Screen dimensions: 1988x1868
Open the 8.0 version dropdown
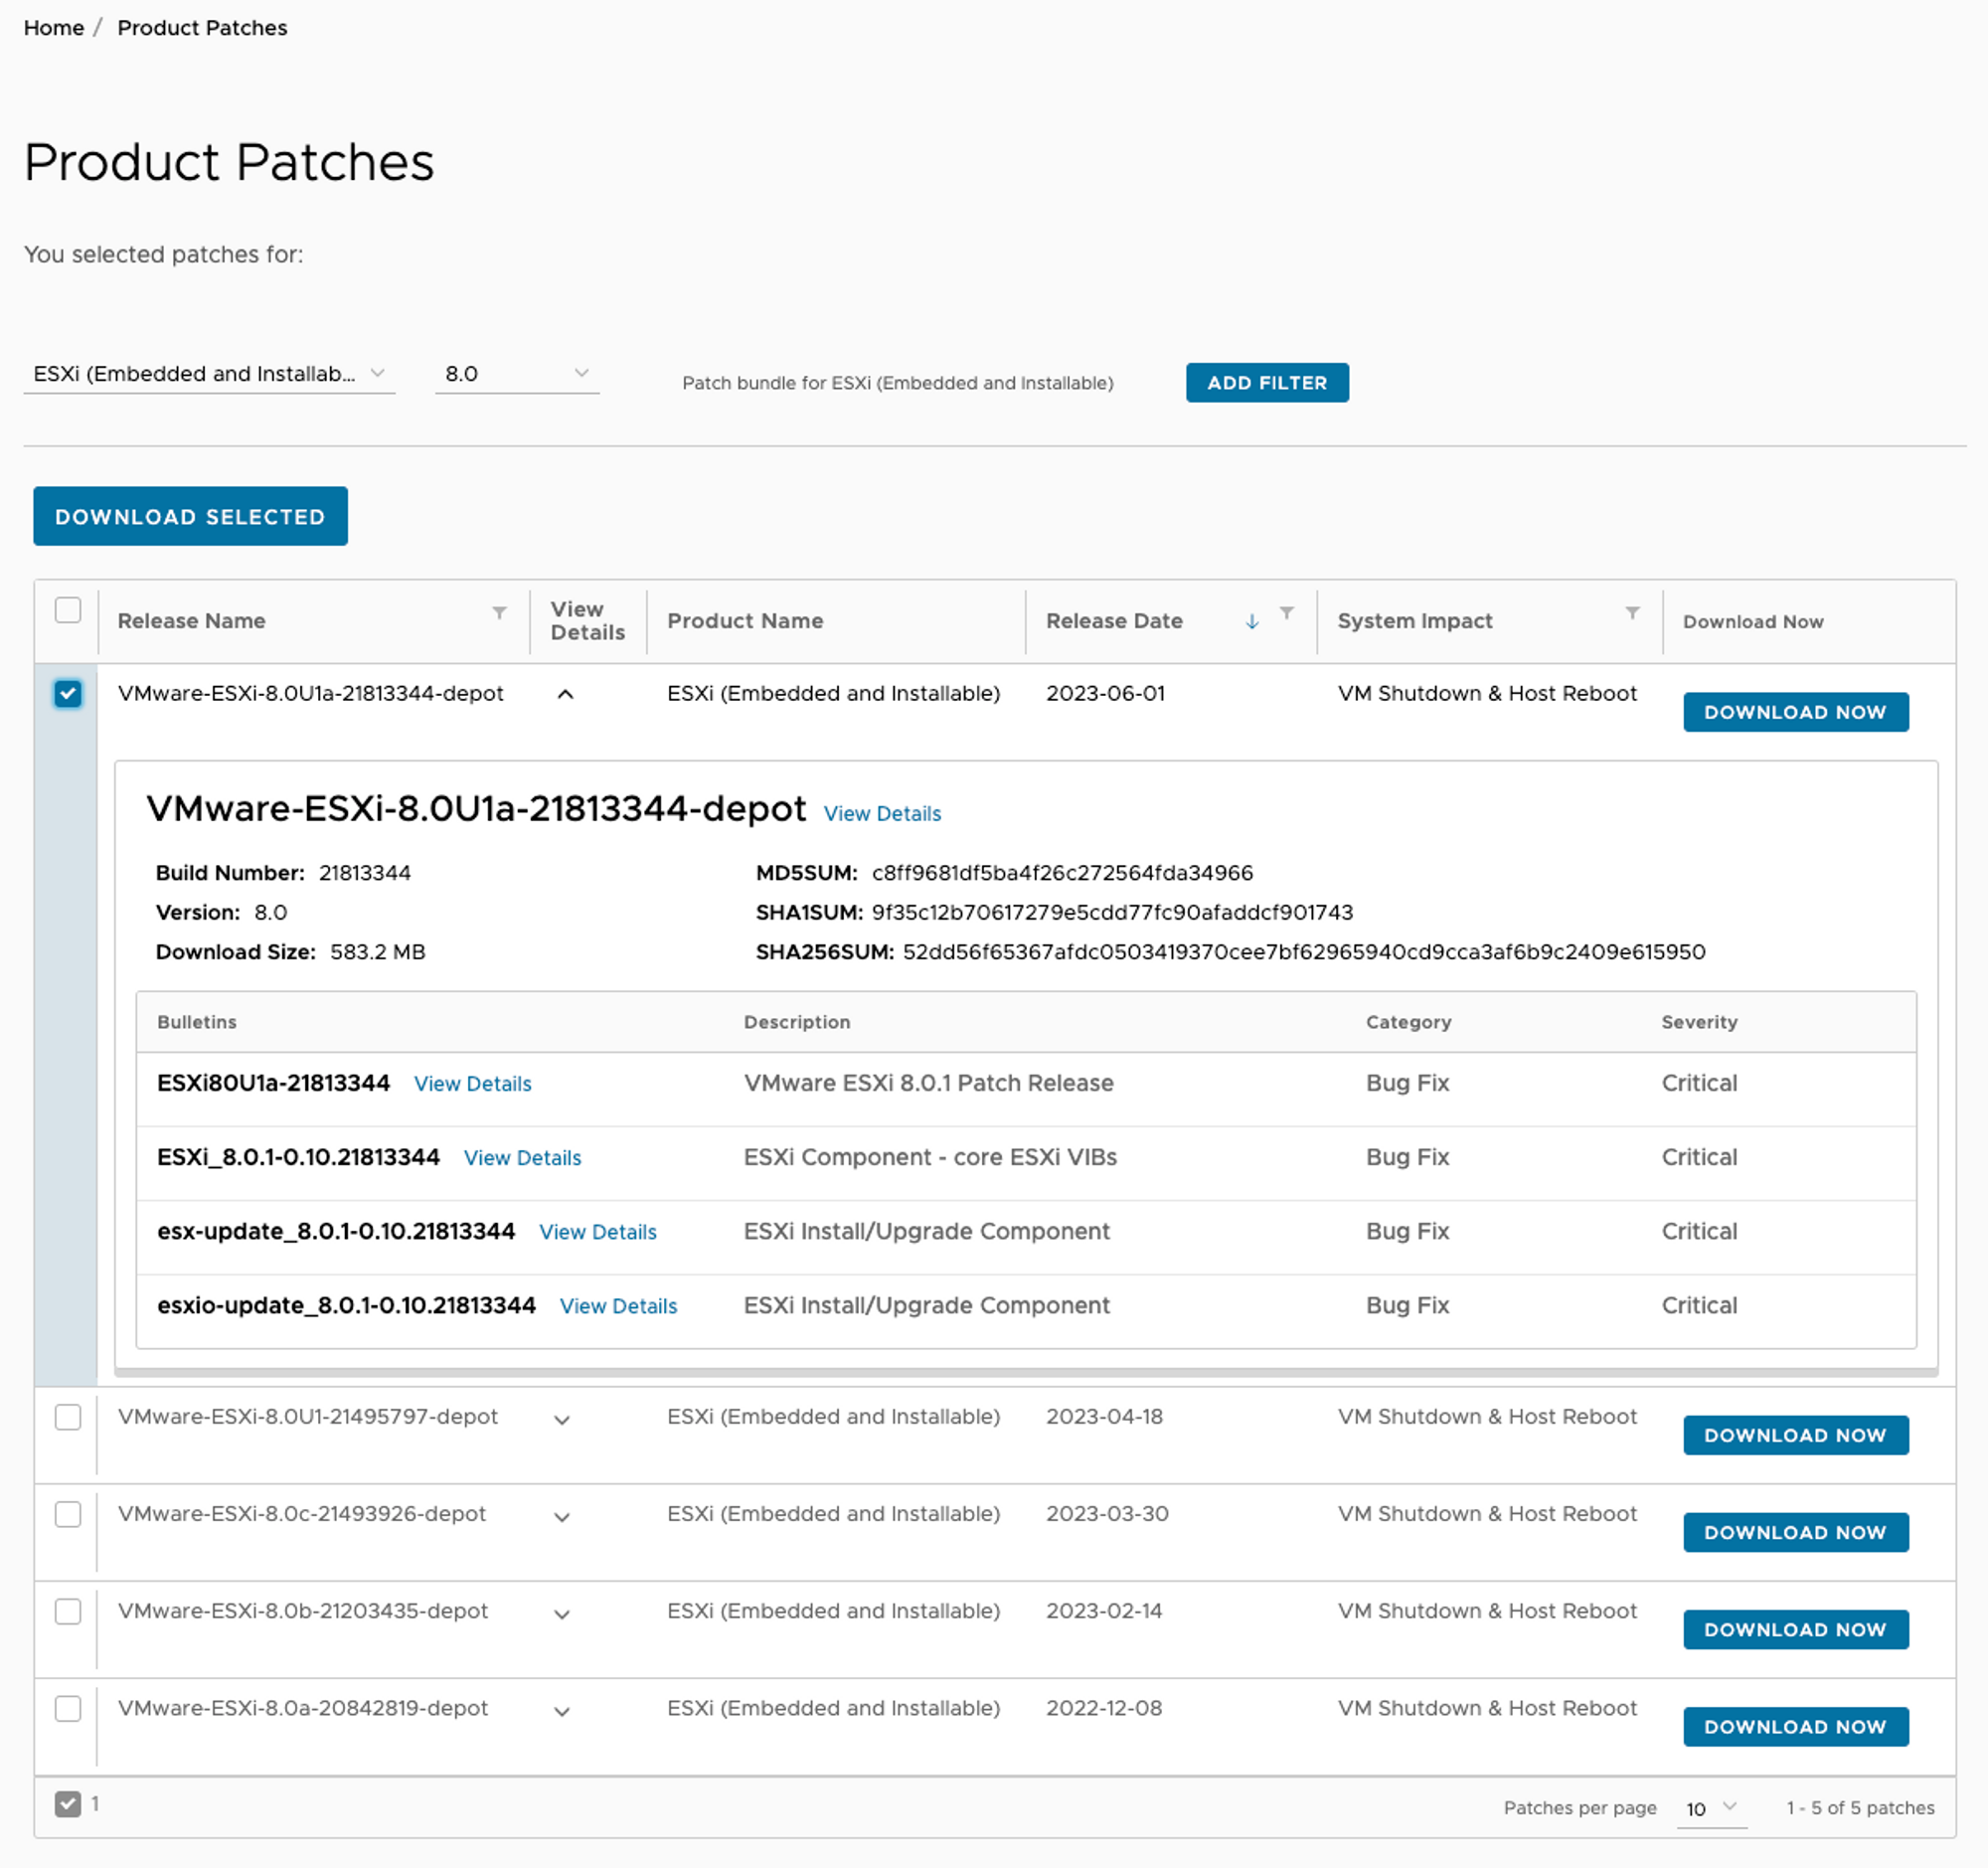pos(516,374)
